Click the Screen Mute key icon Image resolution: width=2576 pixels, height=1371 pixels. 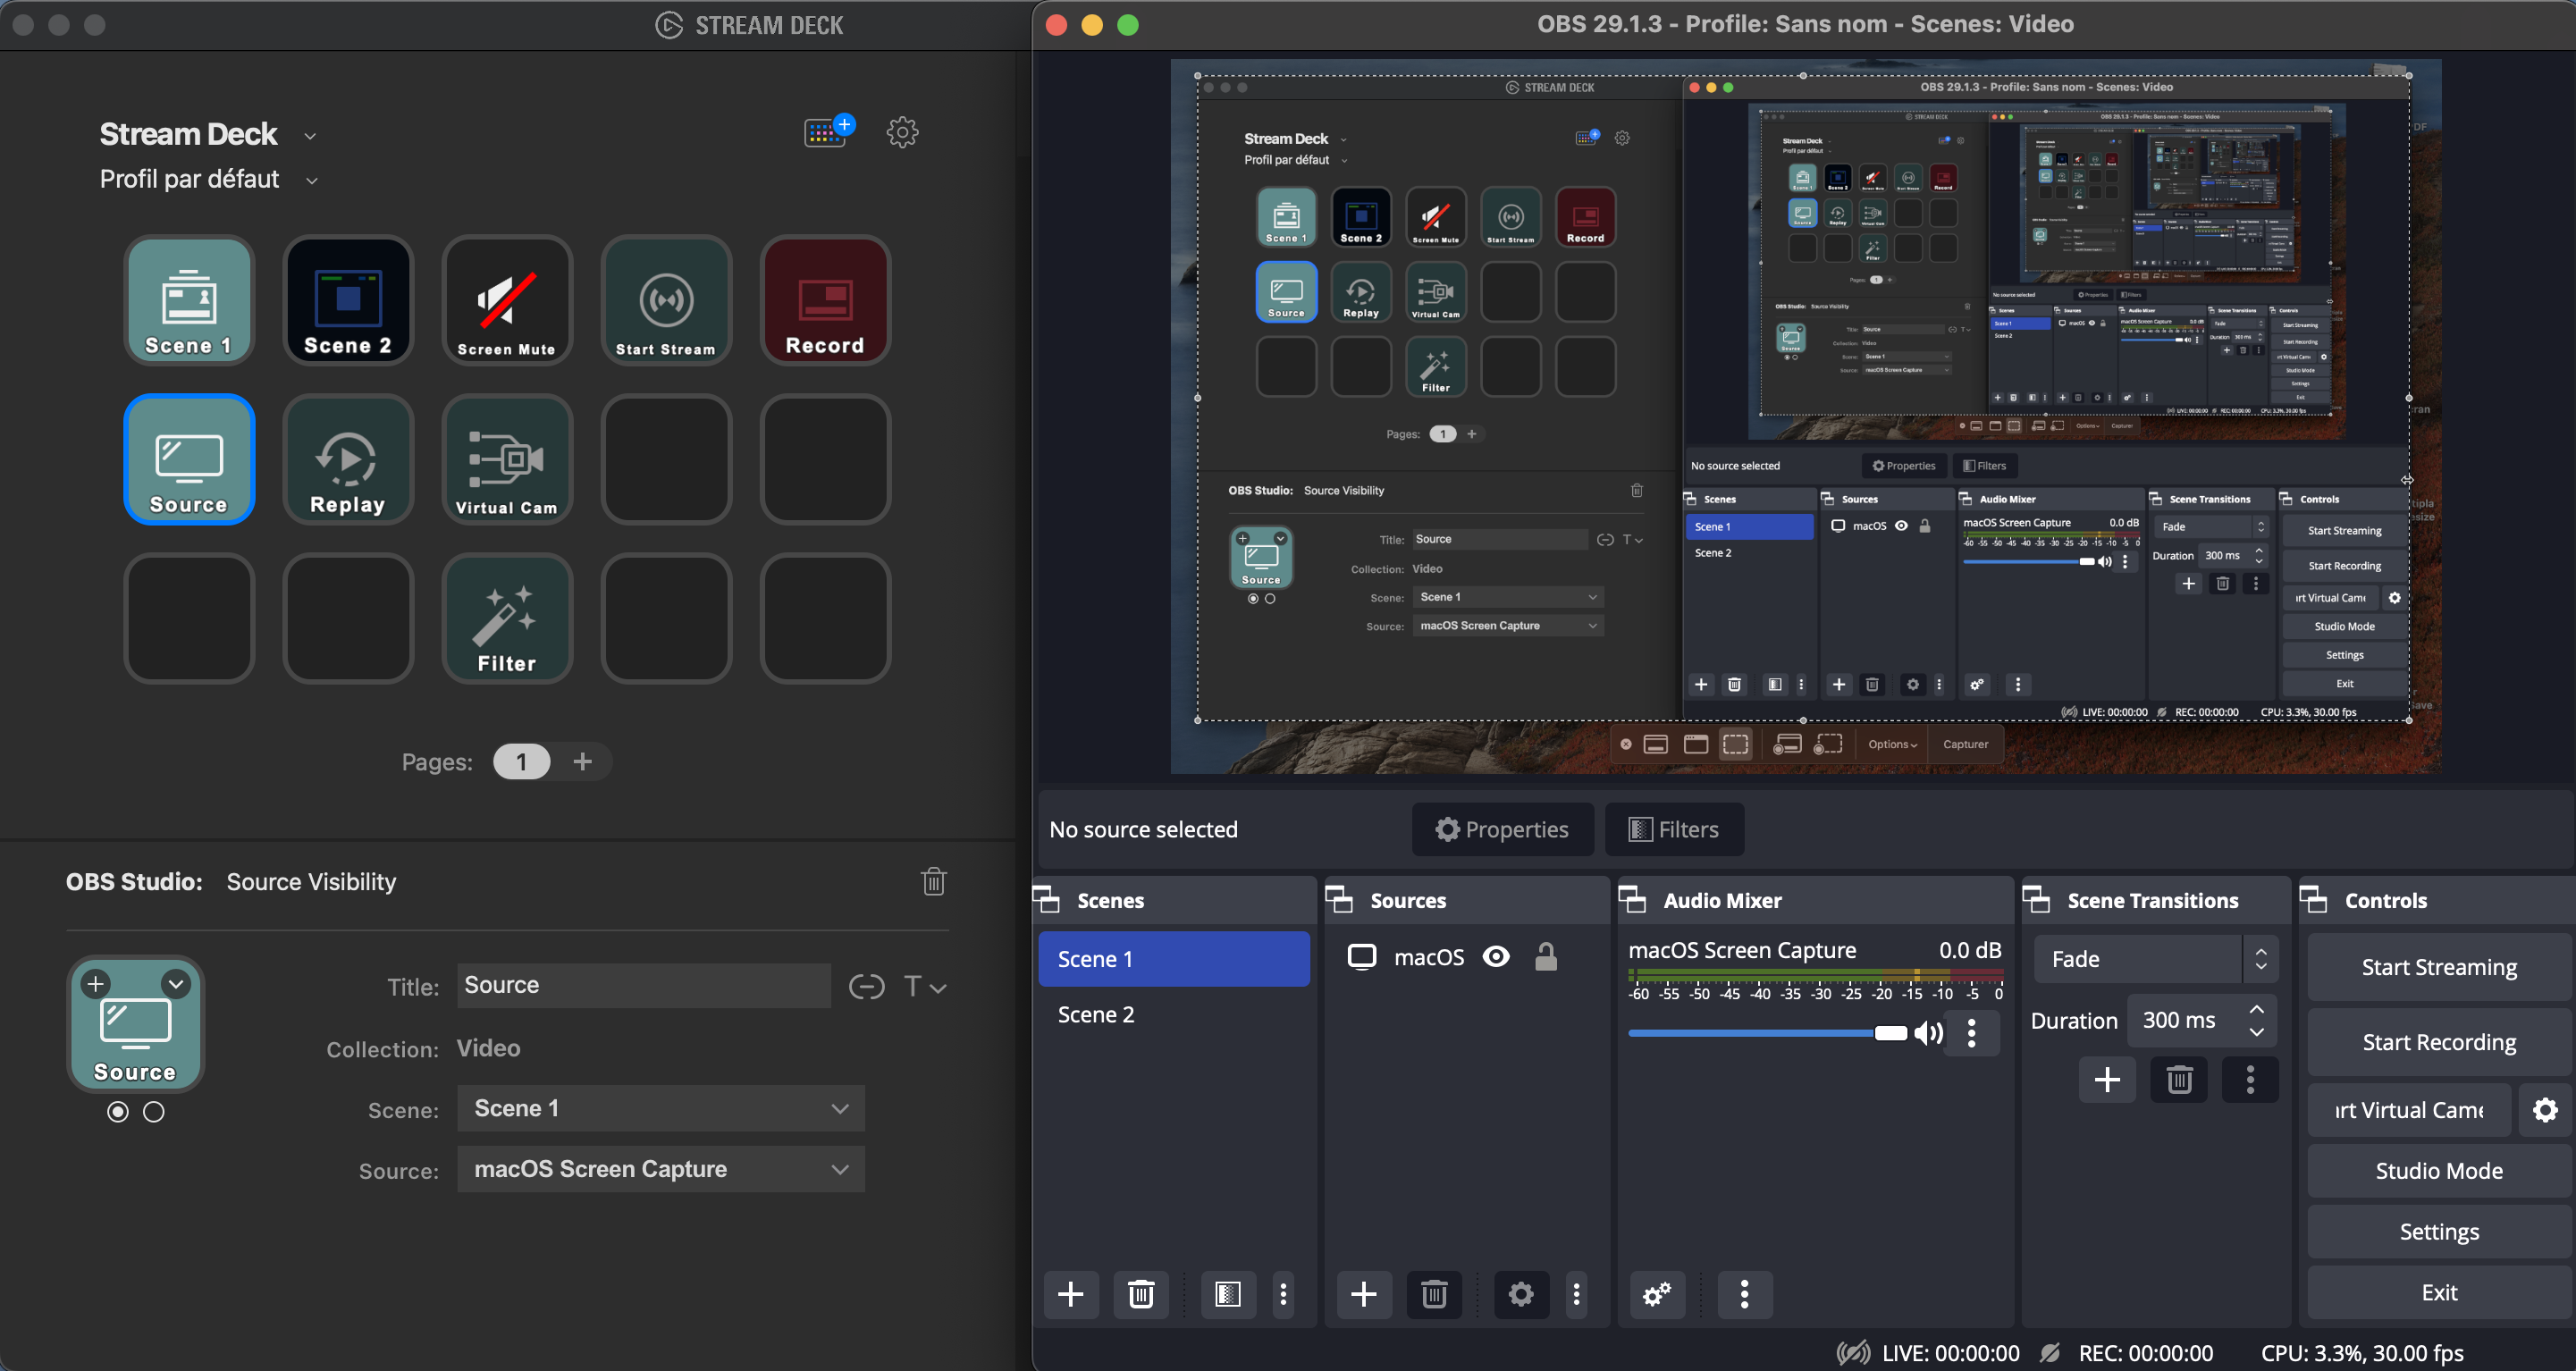(506, 300)
